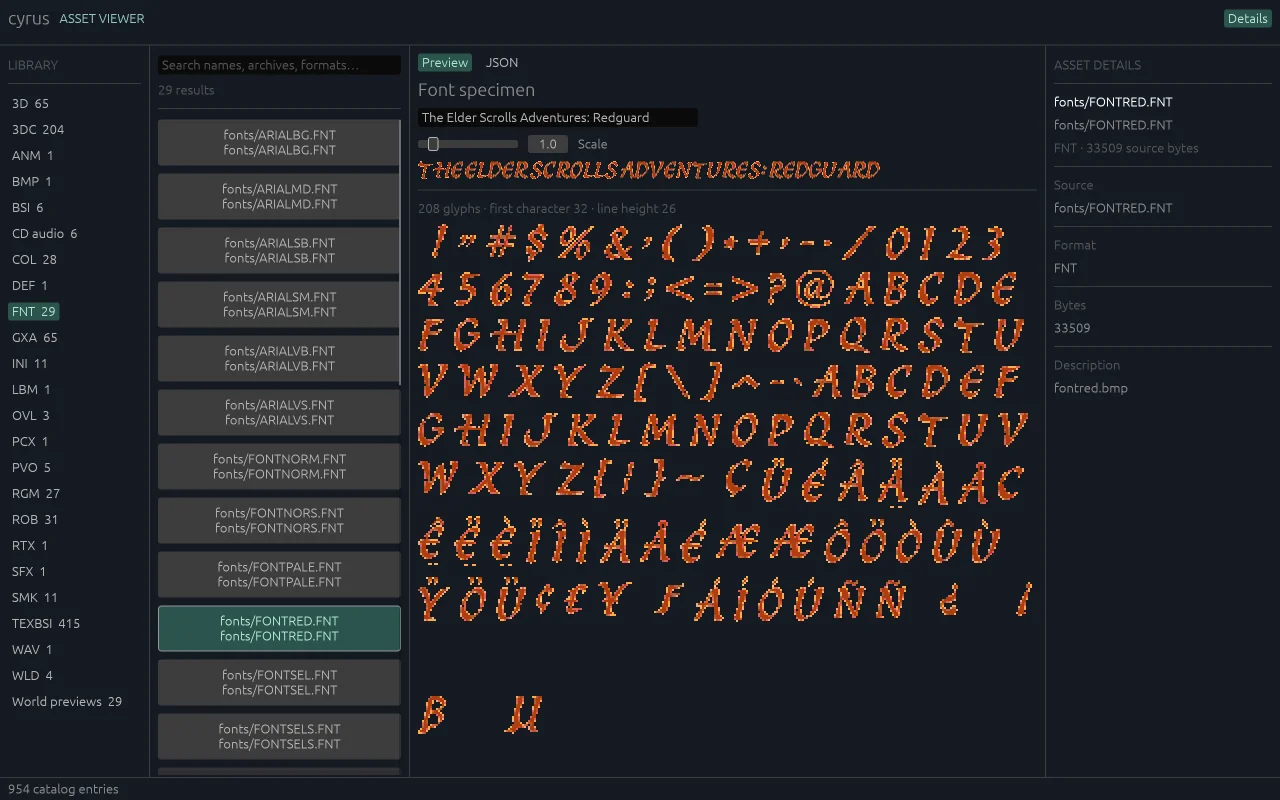This screenshot has width=1280, height=800.
Task: Open the RGM category
Action: pos(36,493)
